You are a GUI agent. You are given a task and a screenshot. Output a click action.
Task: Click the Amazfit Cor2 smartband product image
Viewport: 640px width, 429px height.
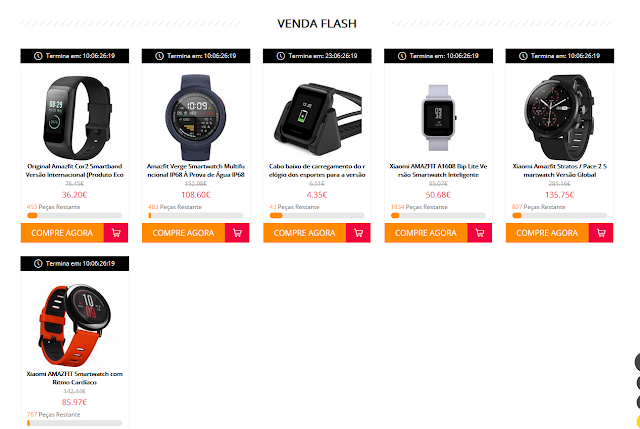[x=75, y=117]
